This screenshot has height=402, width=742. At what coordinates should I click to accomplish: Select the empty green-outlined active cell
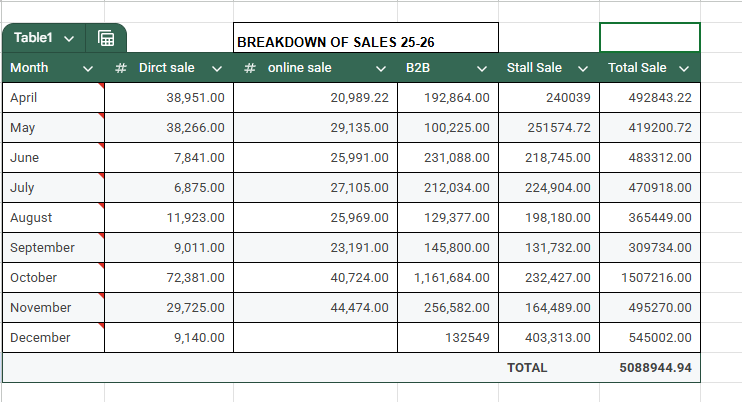649,38
